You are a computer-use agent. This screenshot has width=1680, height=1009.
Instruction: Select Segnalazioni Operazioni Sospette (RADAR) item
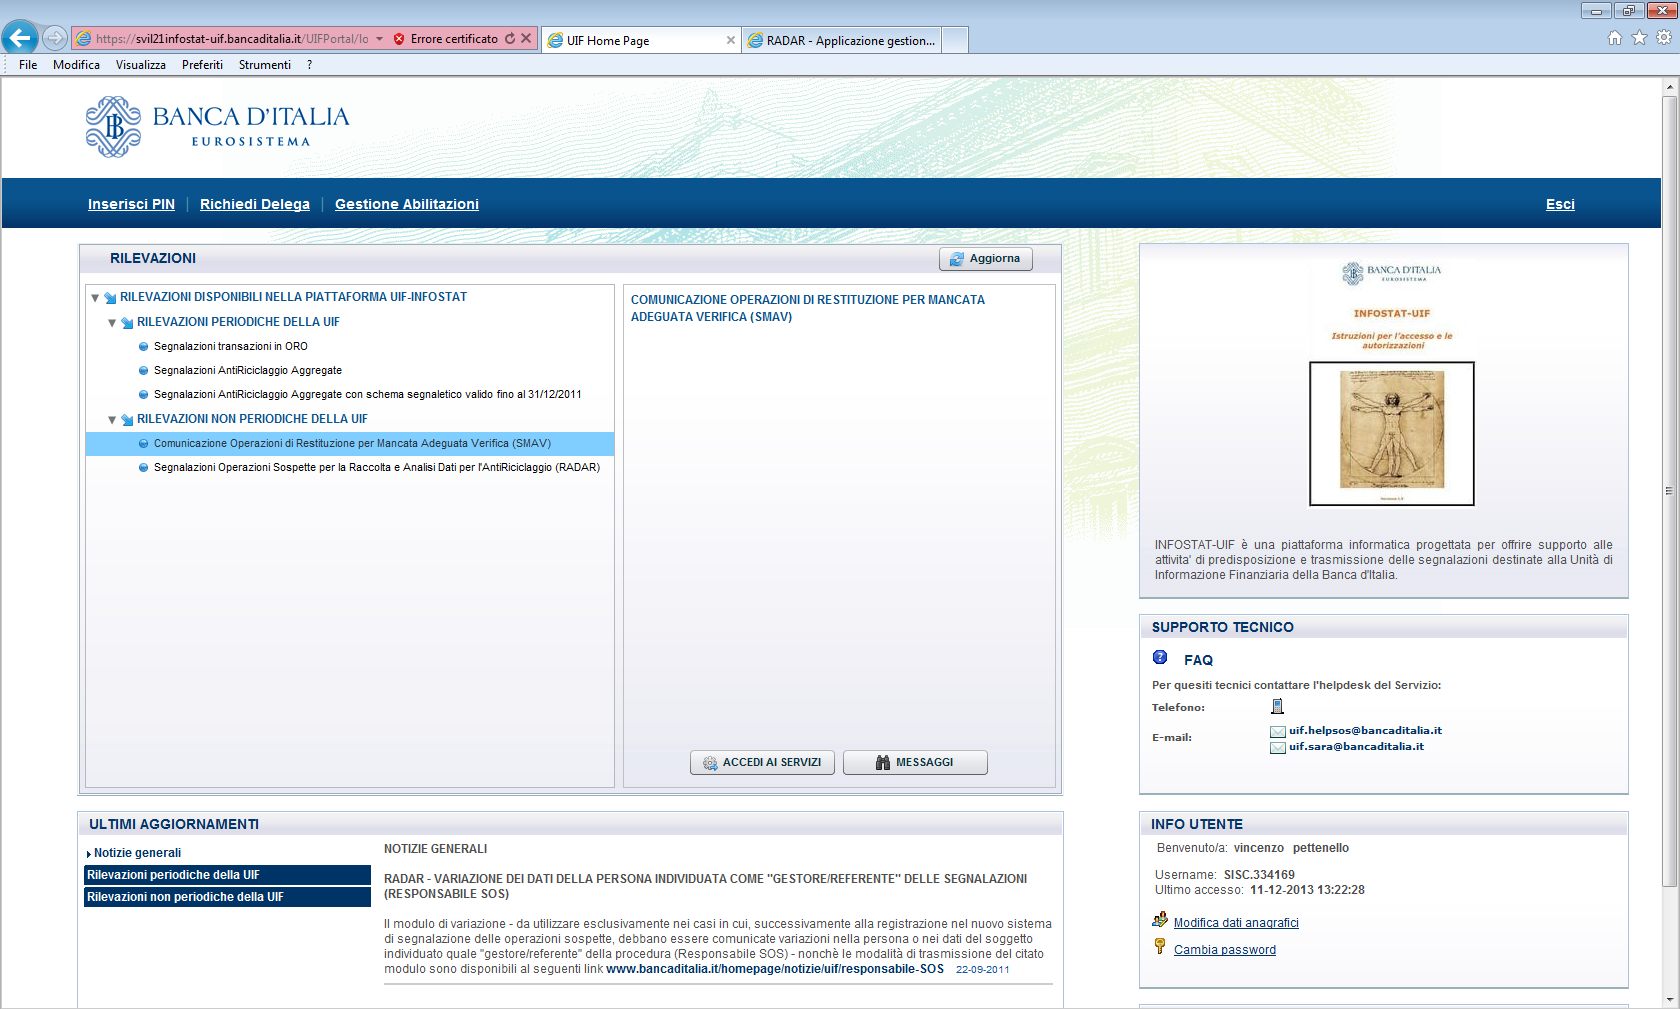[x=377, y=467]
